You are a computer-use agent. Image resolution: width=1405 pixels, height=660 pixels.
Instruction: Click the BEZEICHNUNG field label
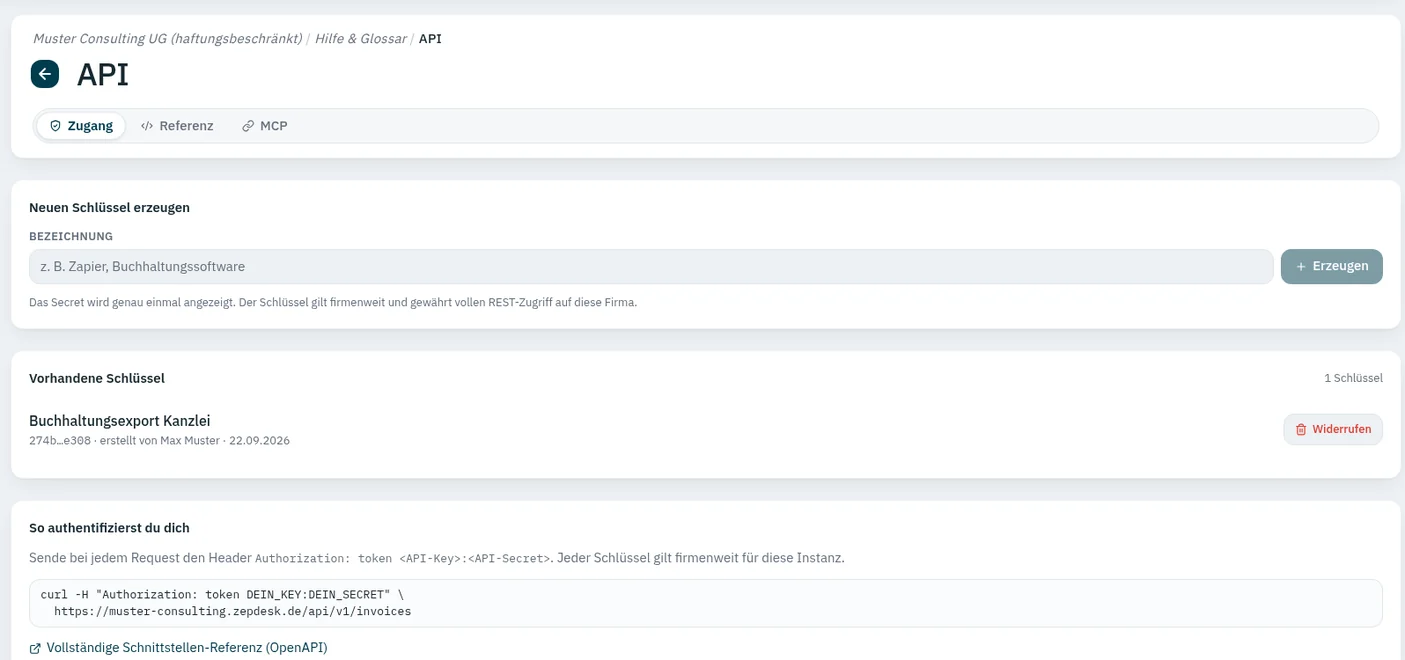tap(71, 237)
